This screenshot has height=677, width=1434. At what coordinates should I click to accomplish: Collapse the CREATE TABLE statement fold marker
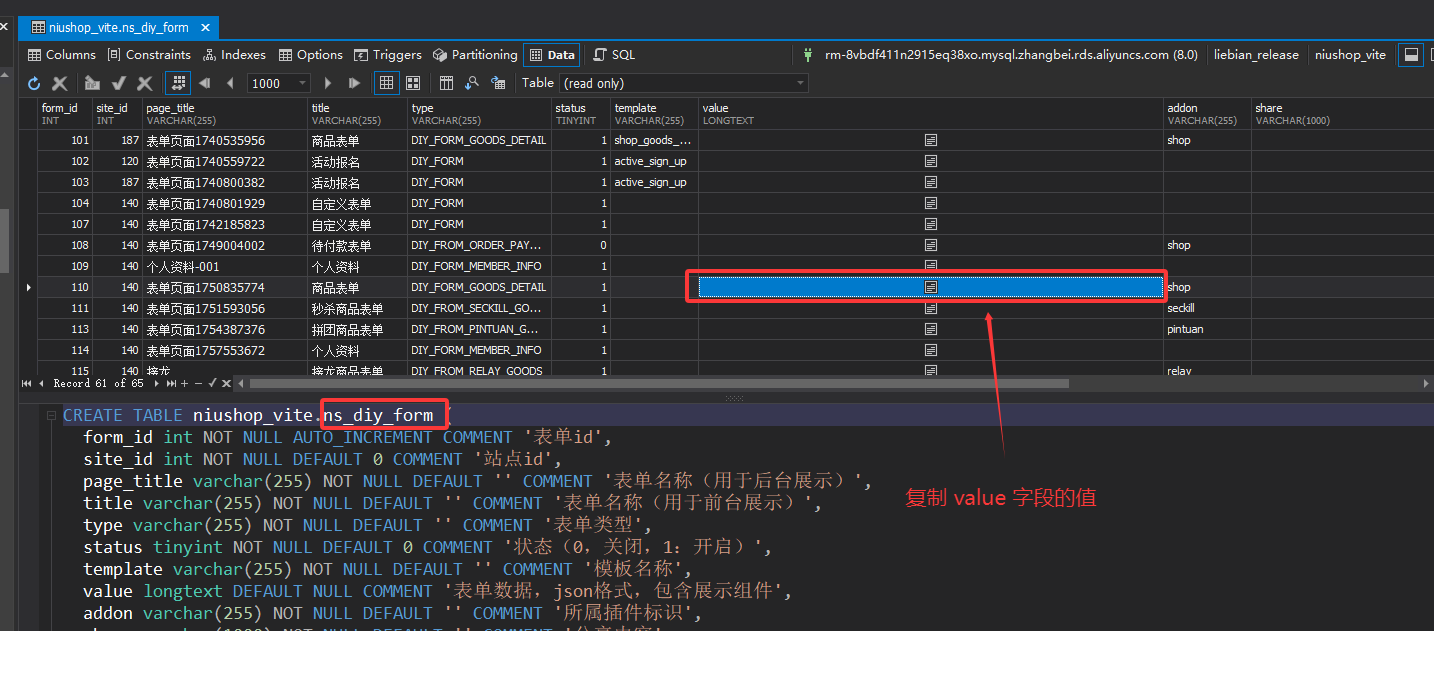point(51,415)
